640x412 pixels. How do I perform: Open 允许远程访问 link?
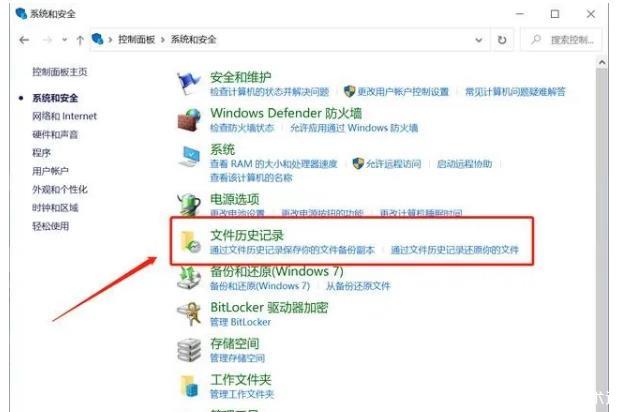pos(393,164)
